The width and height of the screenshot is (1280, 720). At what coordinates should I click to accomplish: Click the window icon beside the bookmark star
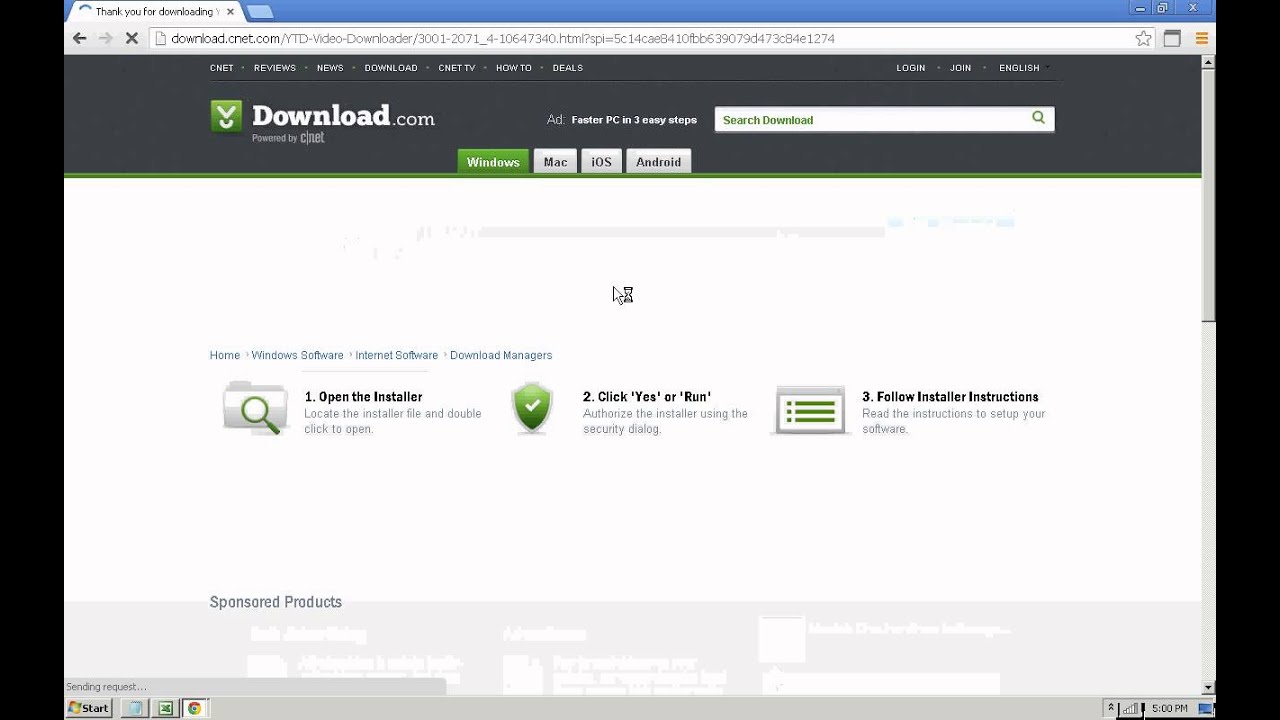pos(1172,38)
